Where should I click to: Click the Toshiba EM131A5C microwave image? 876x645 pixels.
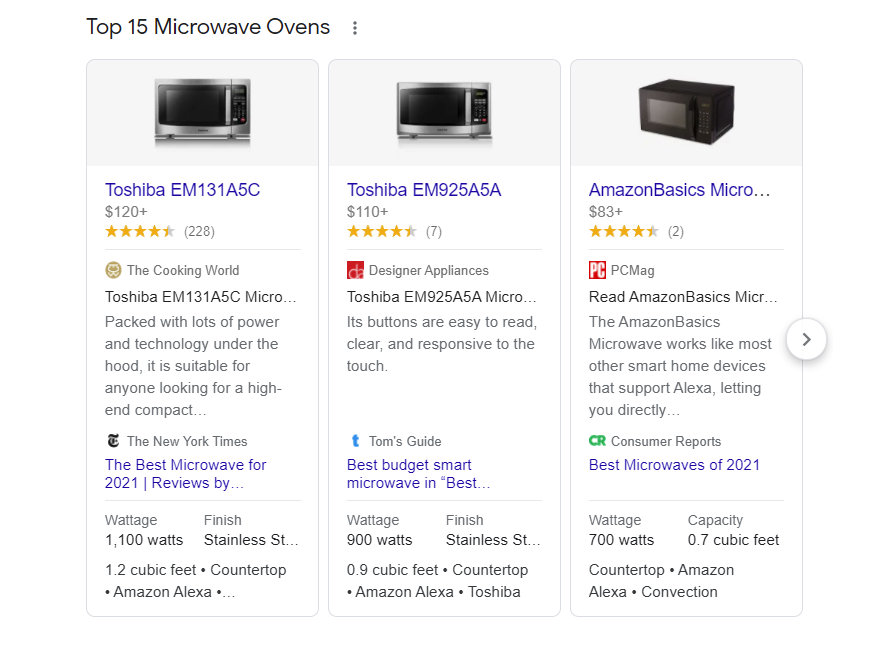[x=202, y=109]
